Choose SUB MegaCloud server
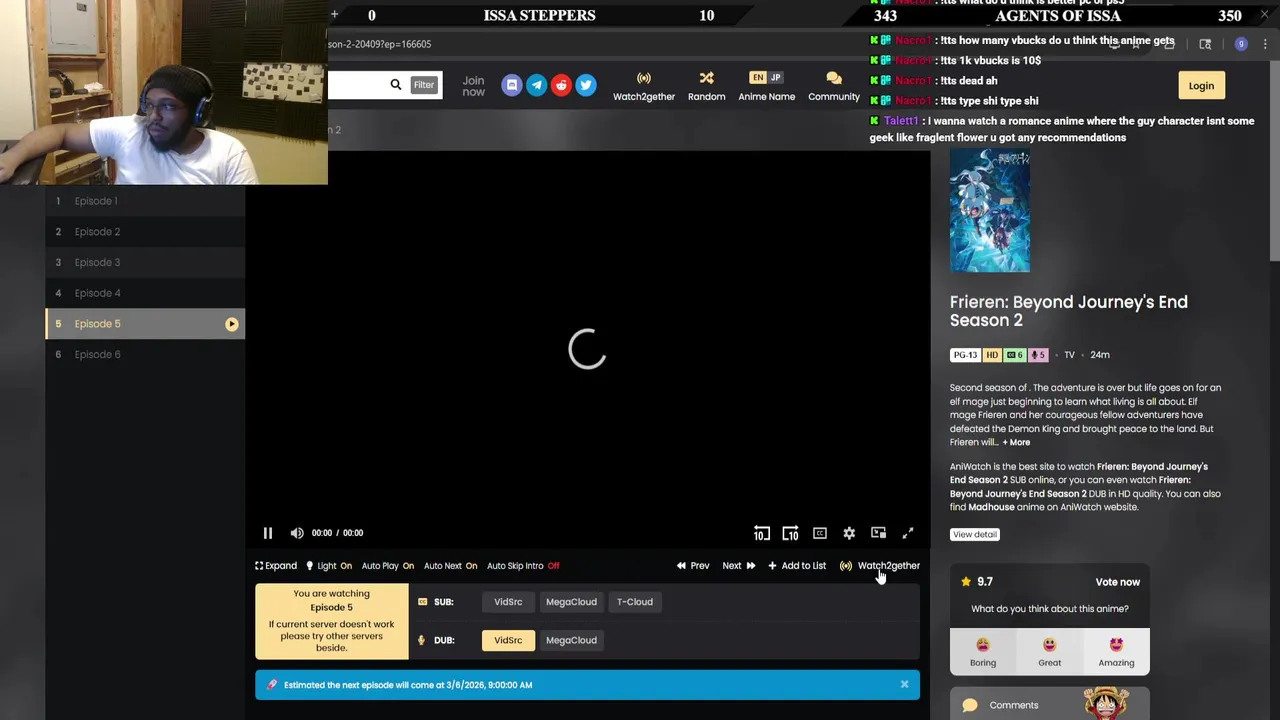This screenshot has width=1280, height=720. click(x=571, y=602)
